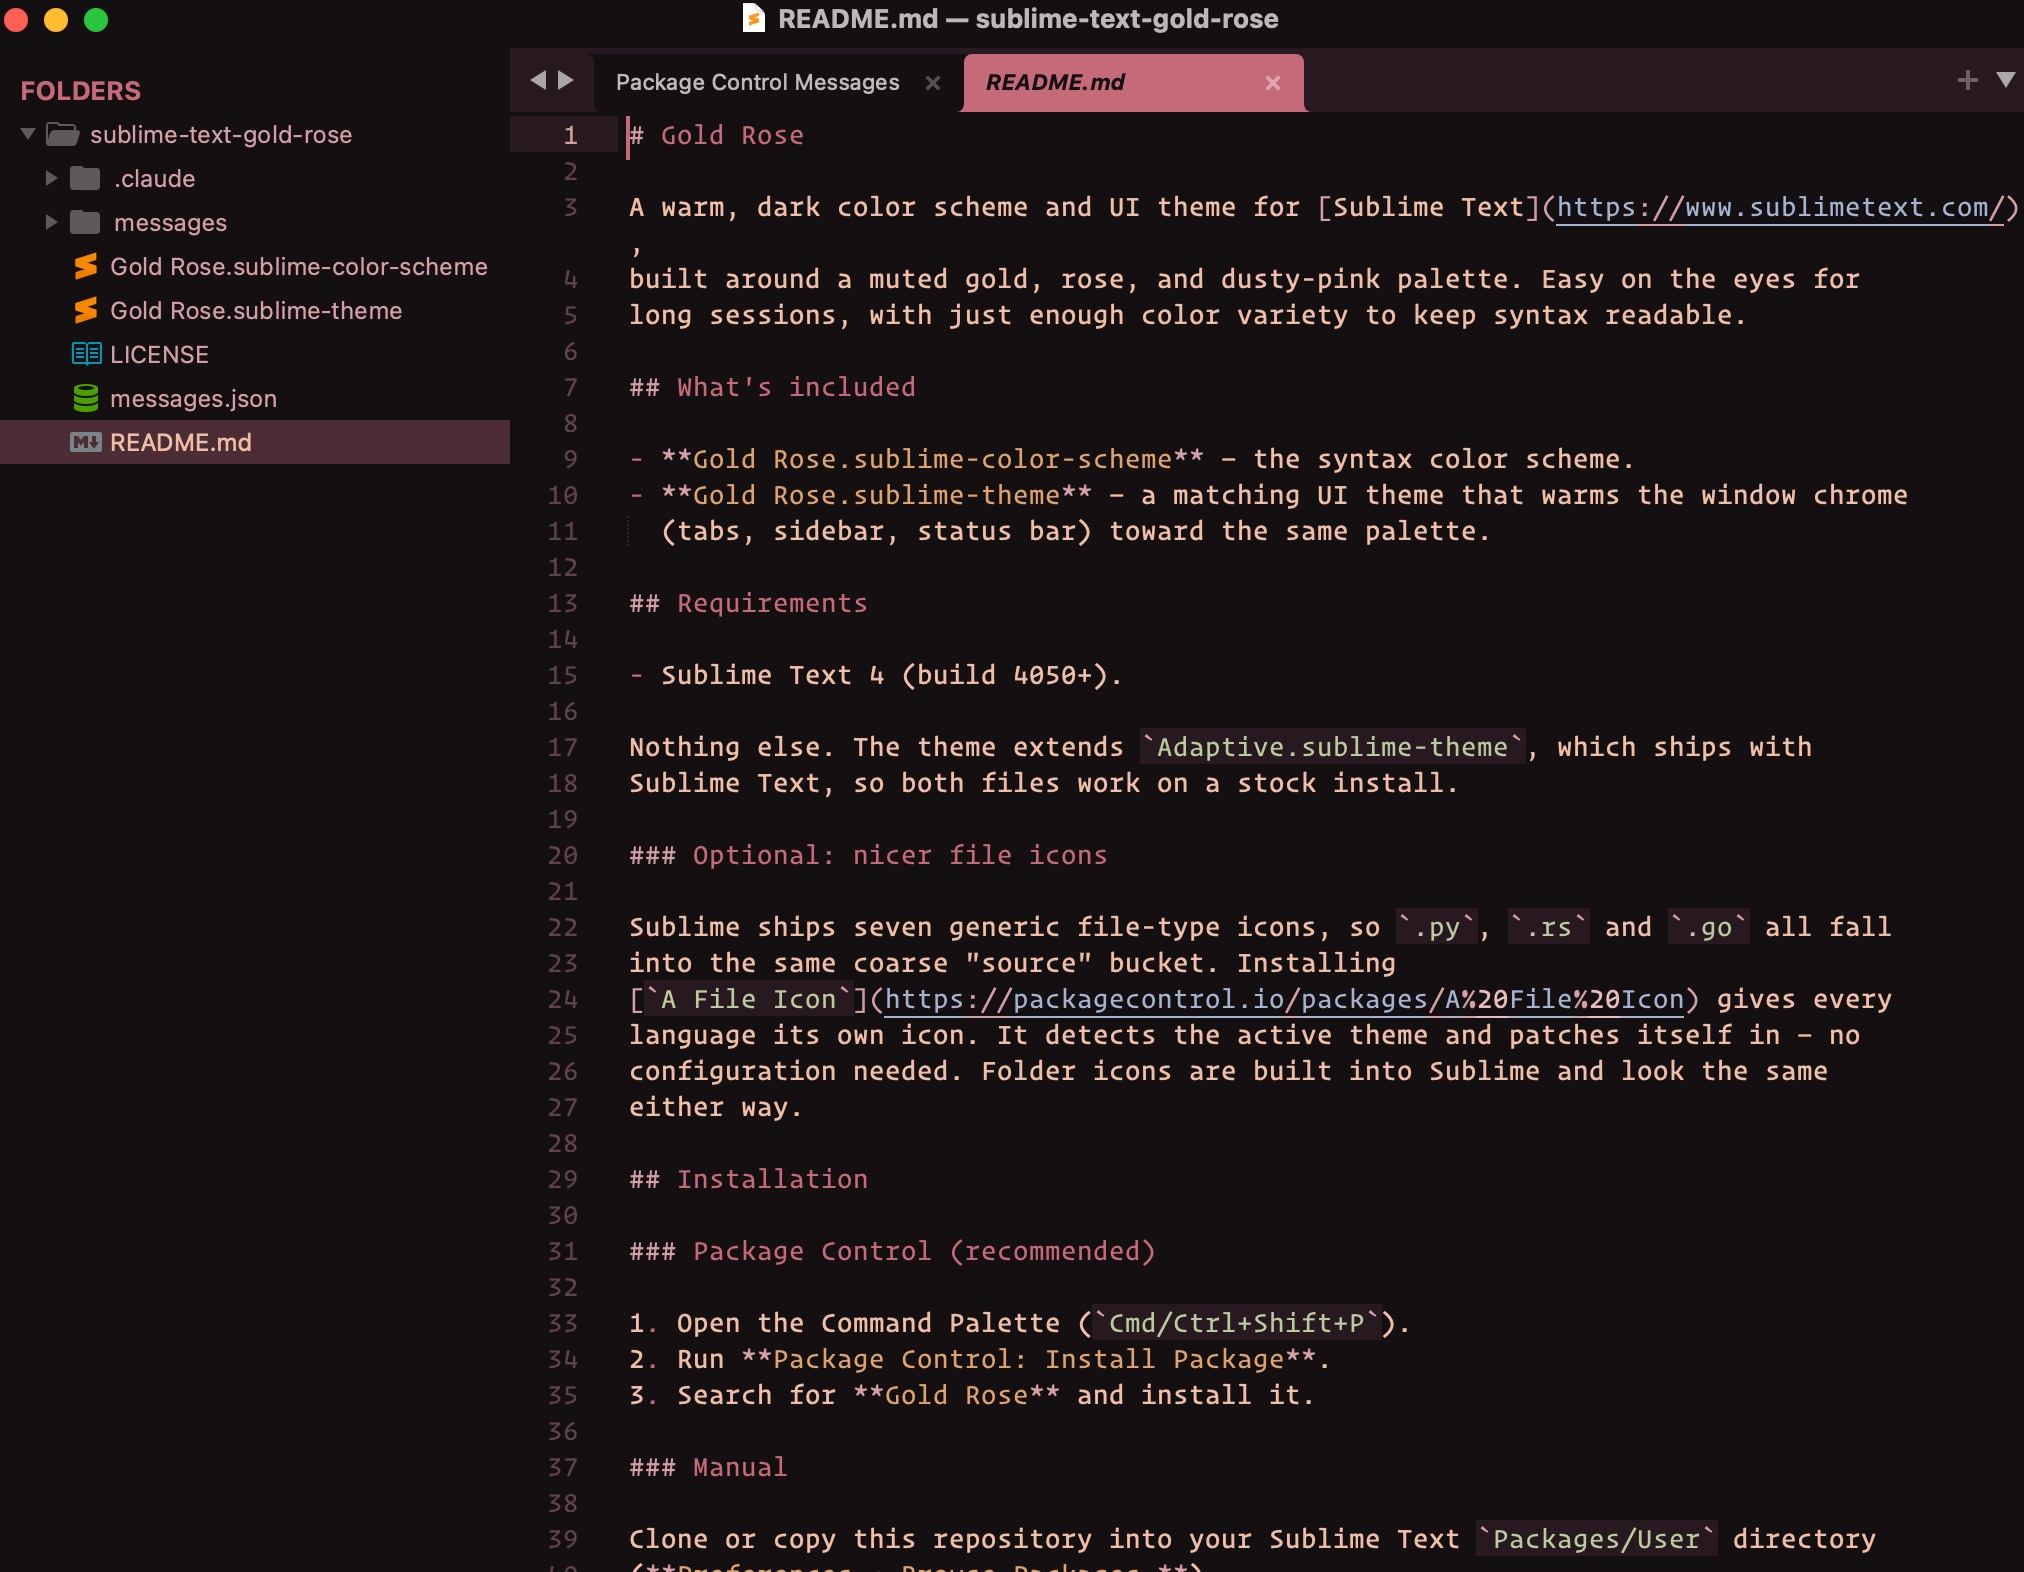The height and width of the screenshot is (1572, 2024).
Task: Click the sublime-text-gold-rose root folder name
Action: 221,135
